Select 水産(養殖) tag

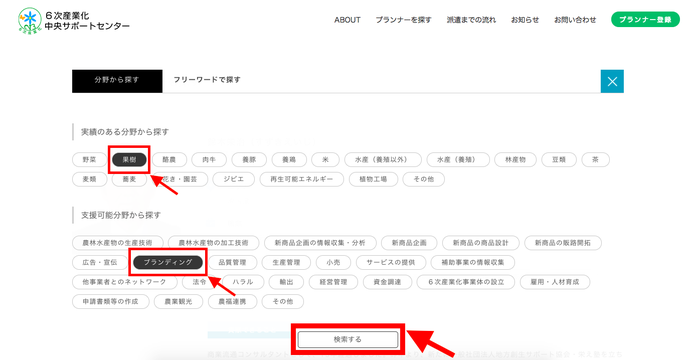[x=458, y=159]
